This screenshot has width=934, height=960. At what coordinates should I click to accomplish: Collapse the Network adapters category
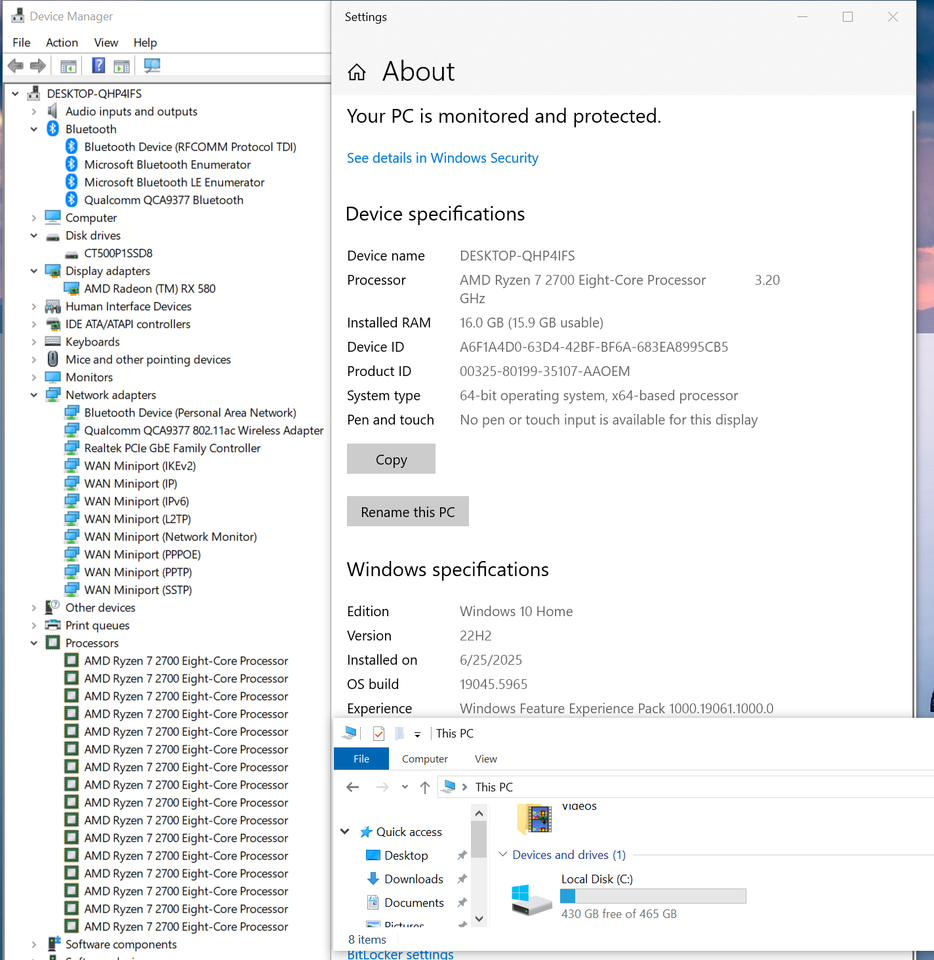pyautogui.click(x=33, y=394)
